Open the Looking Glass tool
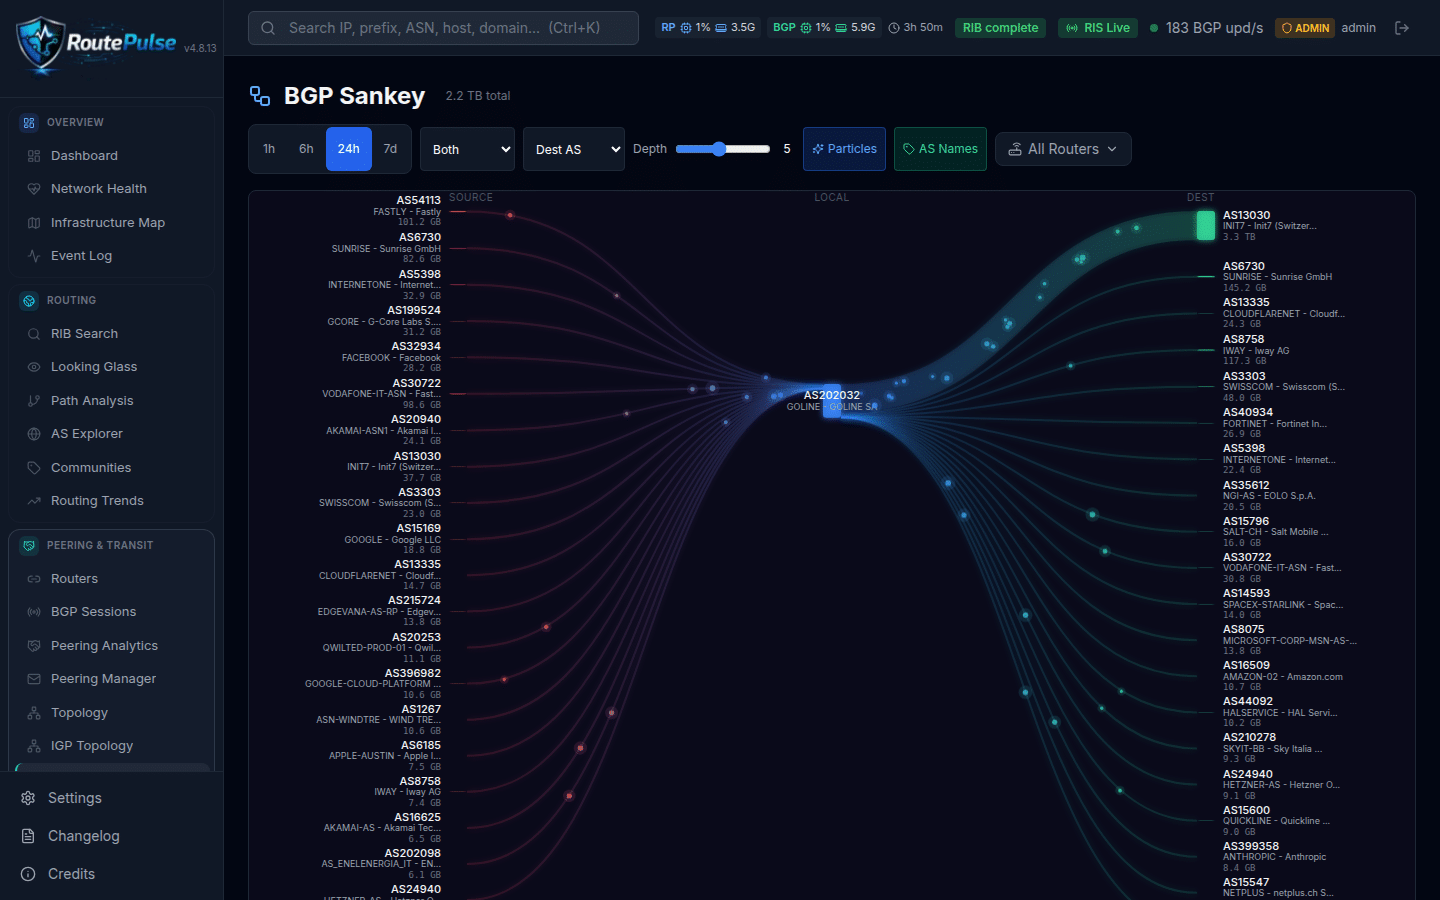The height and width of the screenshot is (900, 1440). [94, 366]
